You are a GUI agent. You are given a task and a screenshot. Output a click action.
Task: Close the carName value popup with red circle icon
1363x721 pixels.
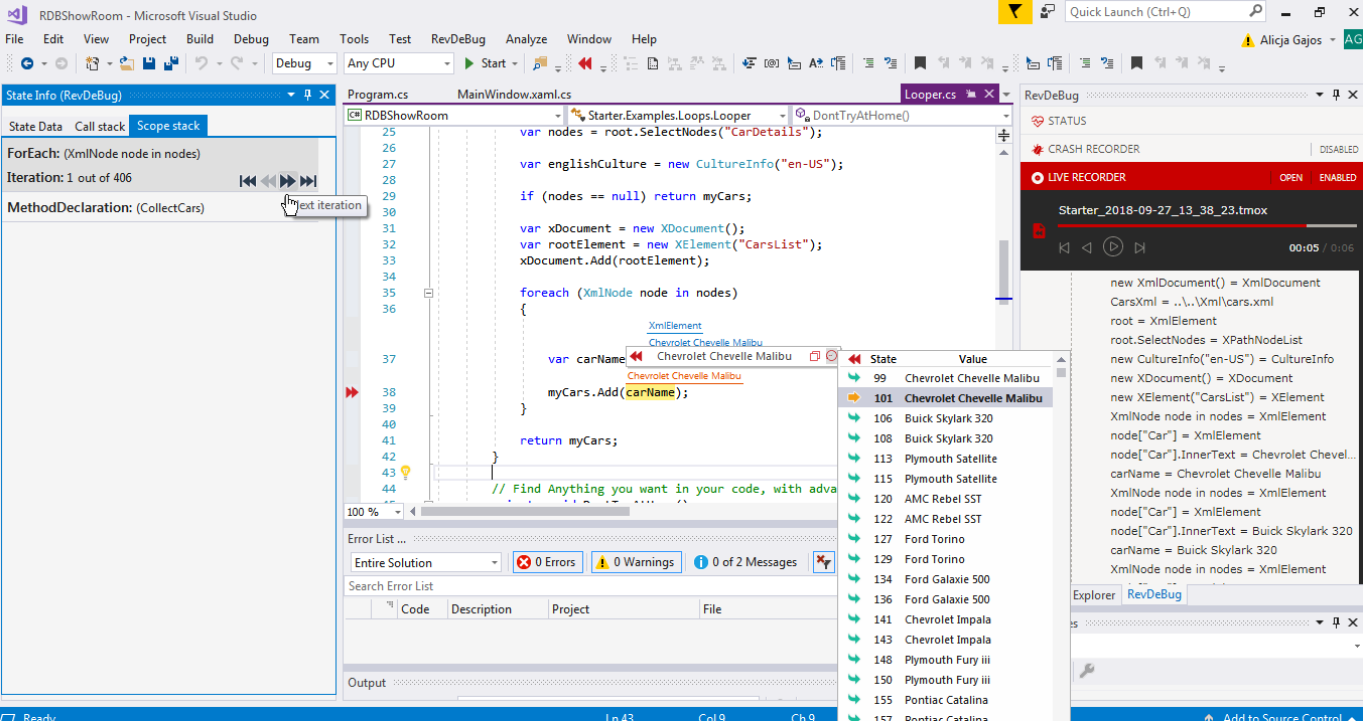point(831,356)
